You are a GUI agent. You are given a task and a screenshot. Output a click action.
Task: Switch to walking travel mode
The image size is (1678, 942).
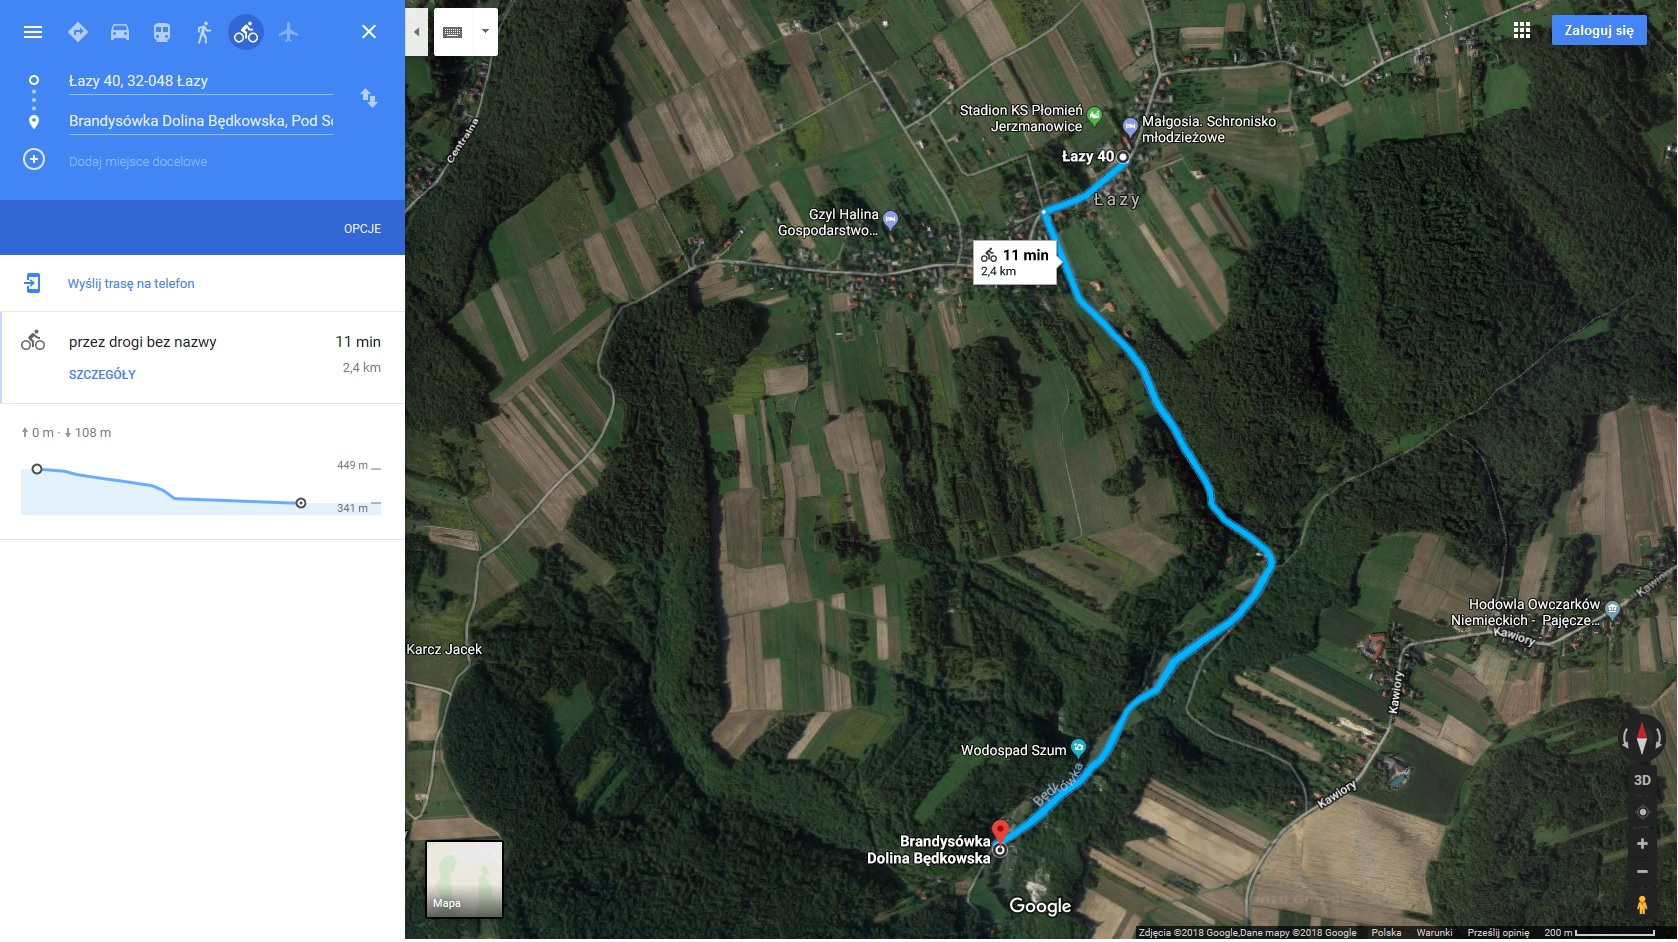[204, 32]
